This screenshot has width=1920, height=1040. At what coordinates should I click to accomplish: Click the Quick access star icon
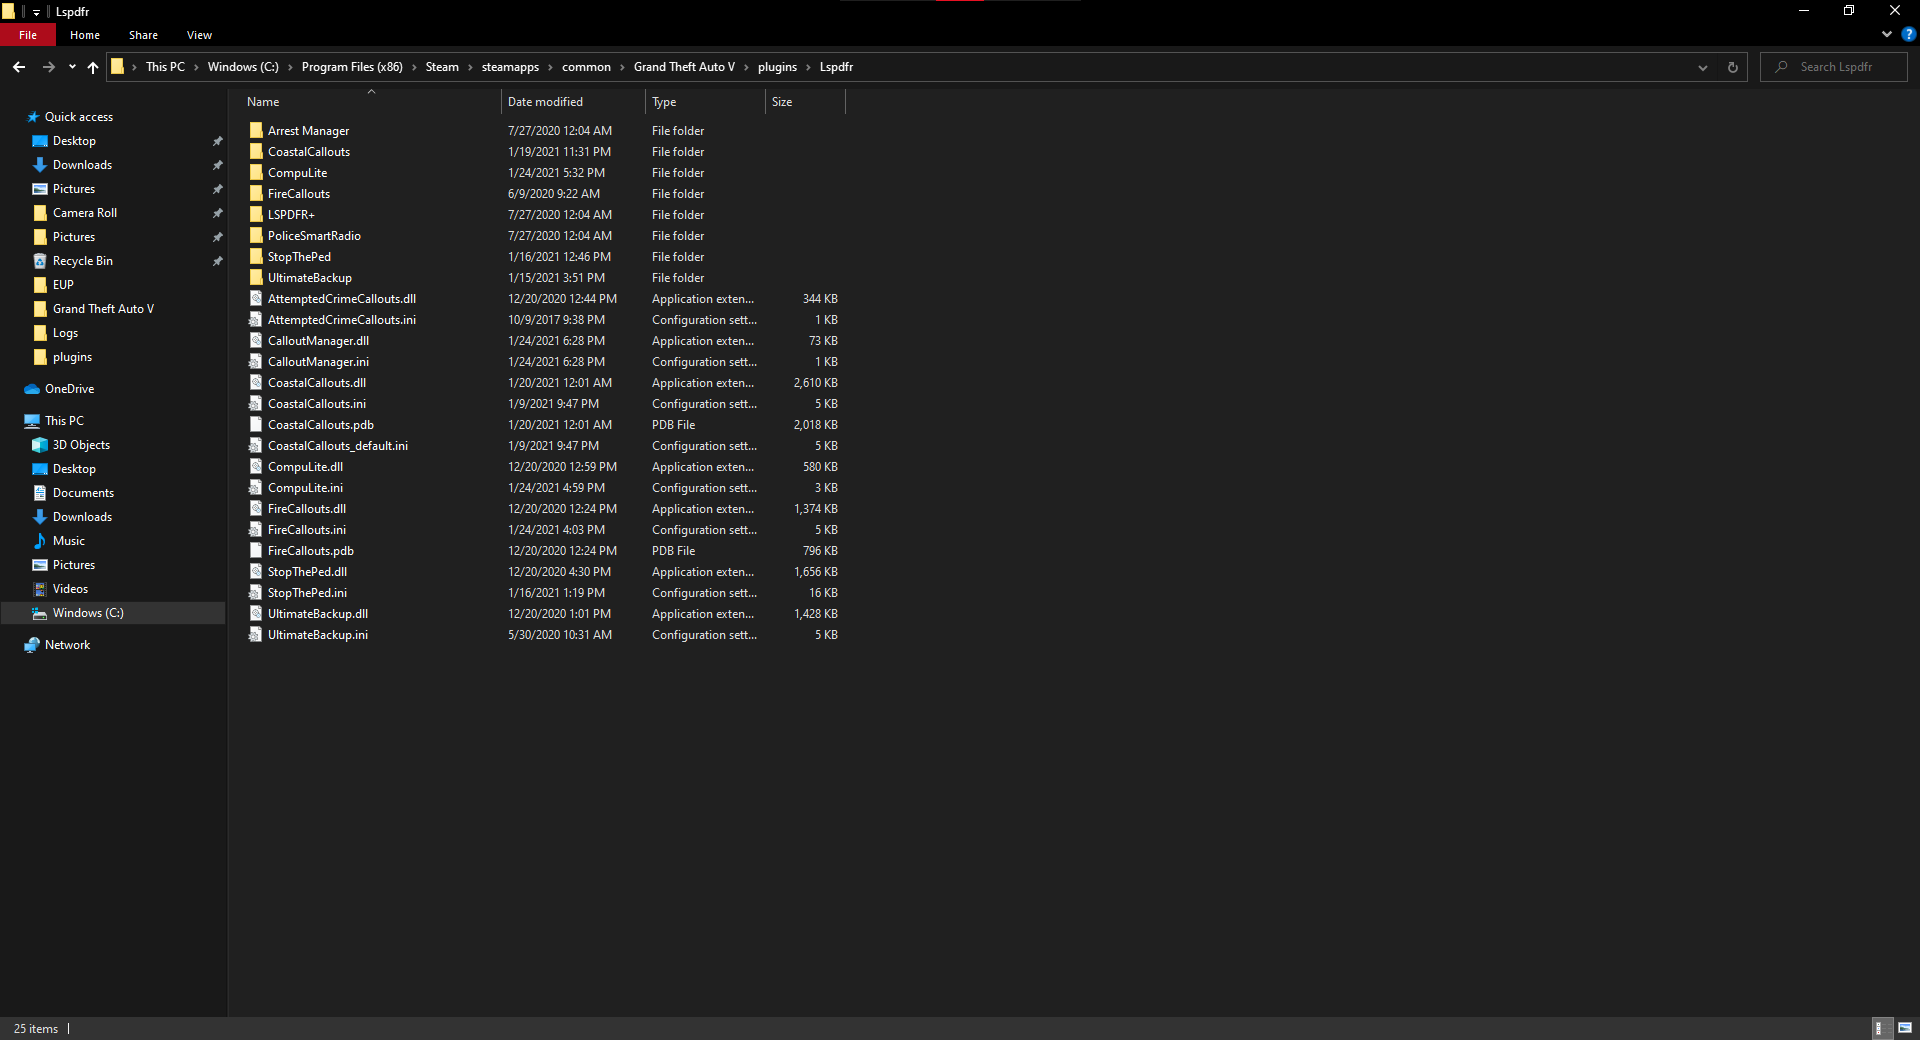[x=32, y=117]
